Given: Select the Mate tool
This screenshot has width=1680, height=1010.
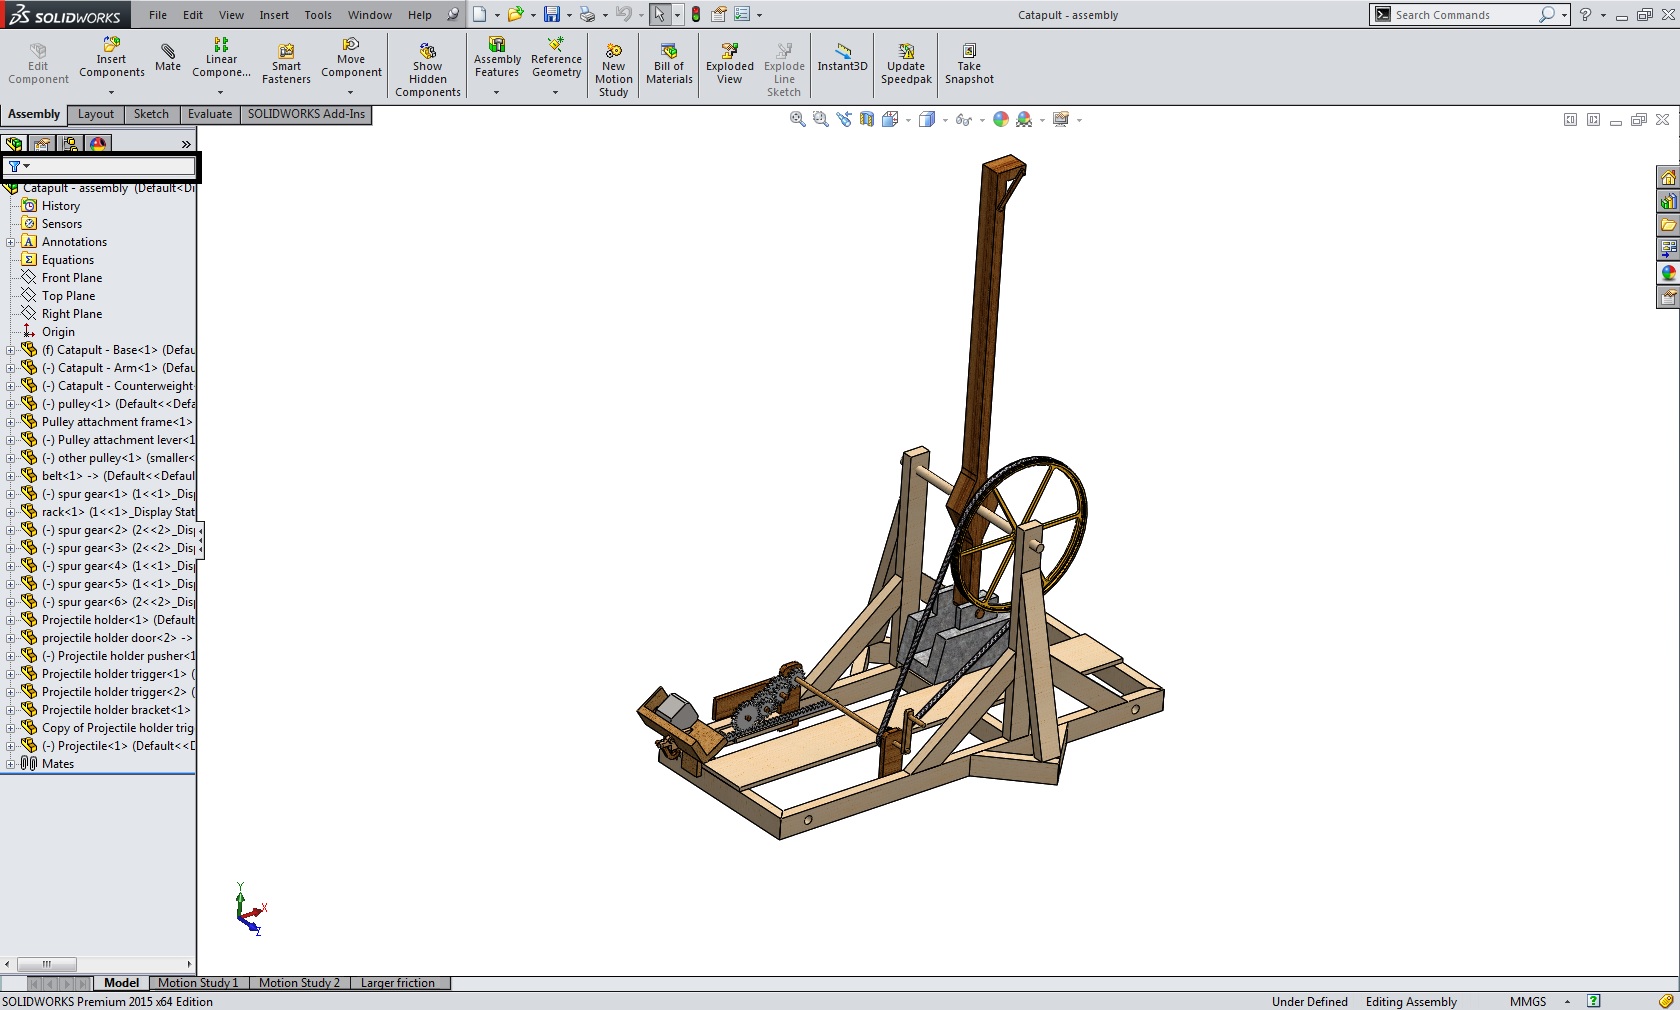Looking at the screenshot, I should point(168,57).
